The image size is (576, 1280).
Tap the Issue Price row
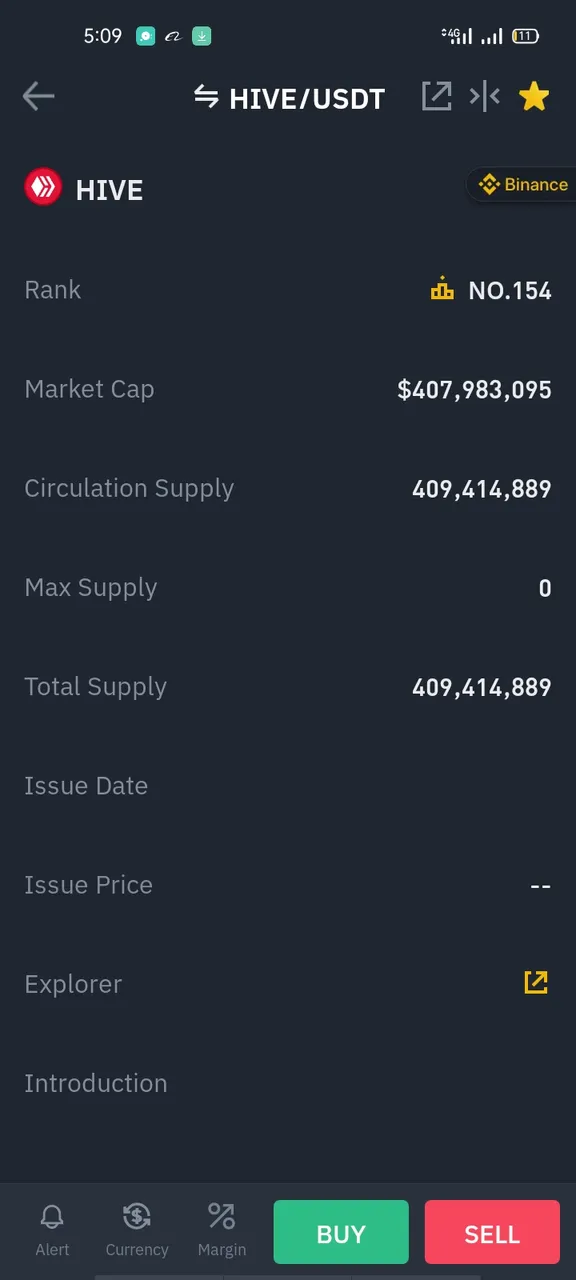click(x=288, y=885)
